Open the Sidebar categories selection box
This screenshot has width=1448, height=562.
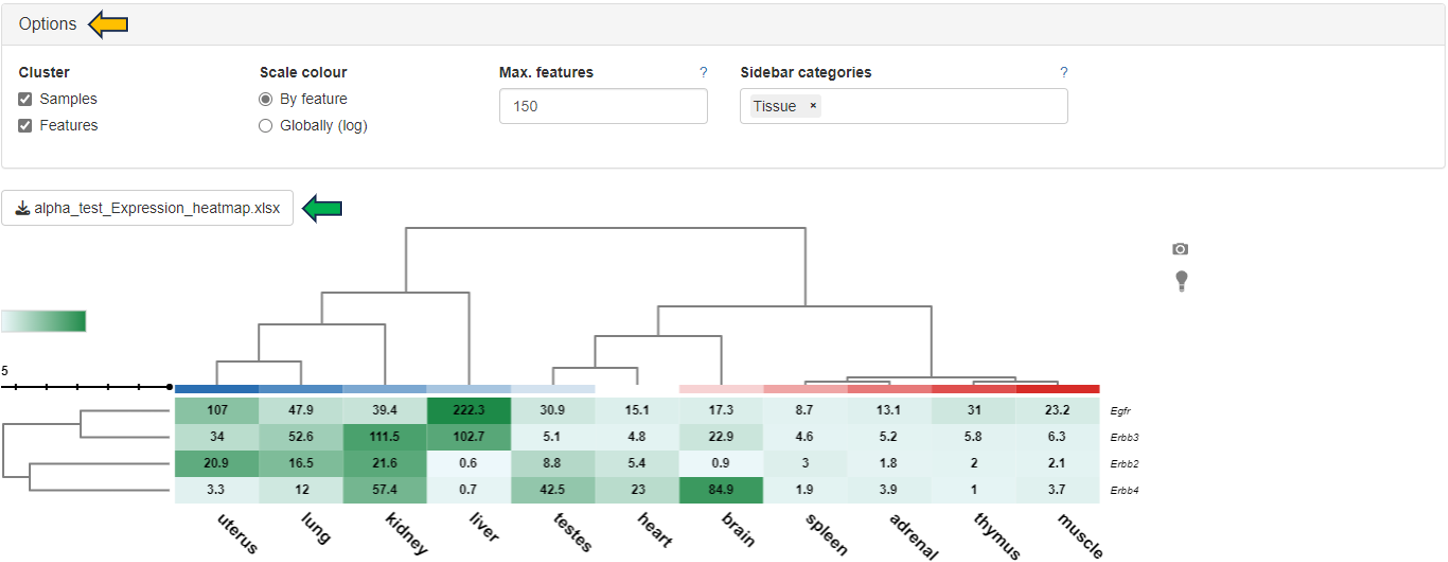[940, 106]
